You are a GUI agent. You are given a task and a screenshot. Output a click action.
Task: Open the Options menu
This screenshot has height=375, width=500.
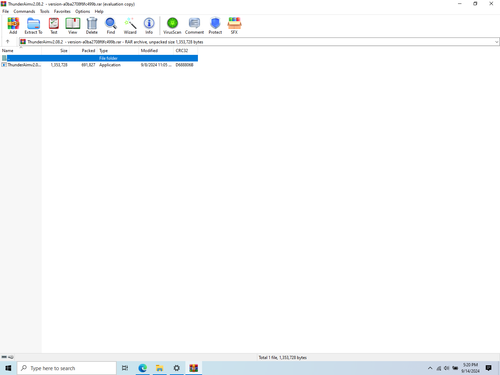coord(83,11)
